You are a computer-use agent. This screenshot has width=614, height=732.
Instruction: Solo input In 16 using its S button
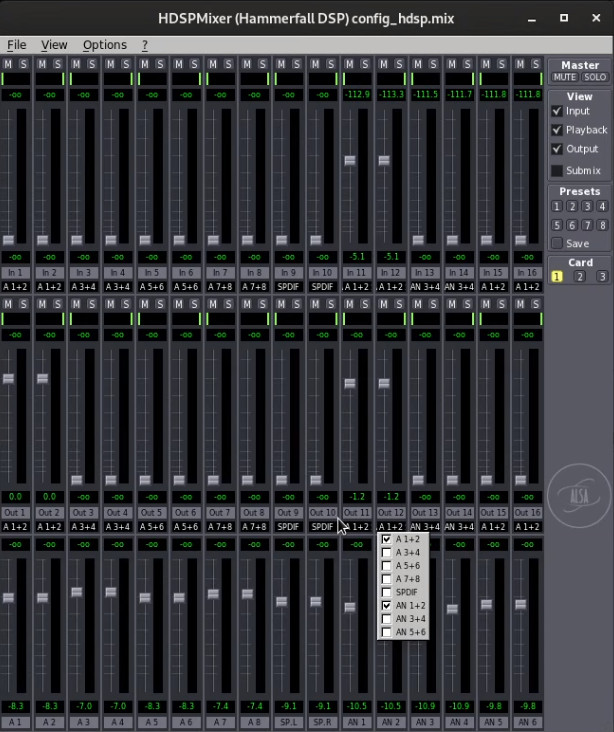point(536,64)
